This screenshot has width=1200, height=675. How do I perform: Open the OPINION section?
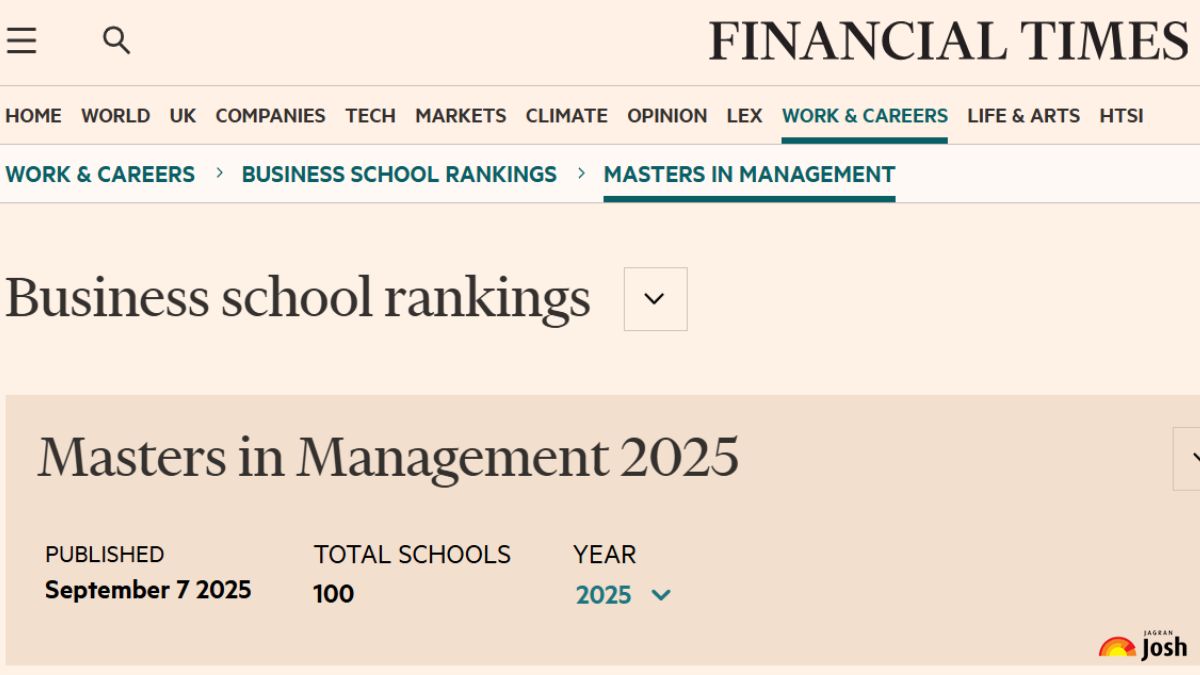point(667,116)
